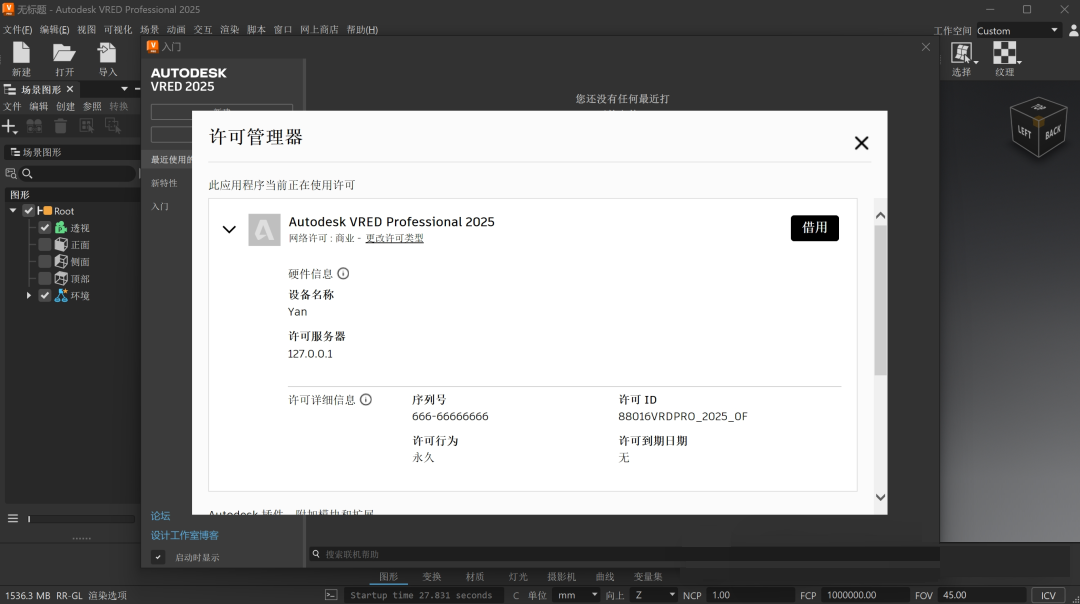Screen dimensions: 1080x604
Task: Open the 渲染 menu
Action: [x=228, y=29]
